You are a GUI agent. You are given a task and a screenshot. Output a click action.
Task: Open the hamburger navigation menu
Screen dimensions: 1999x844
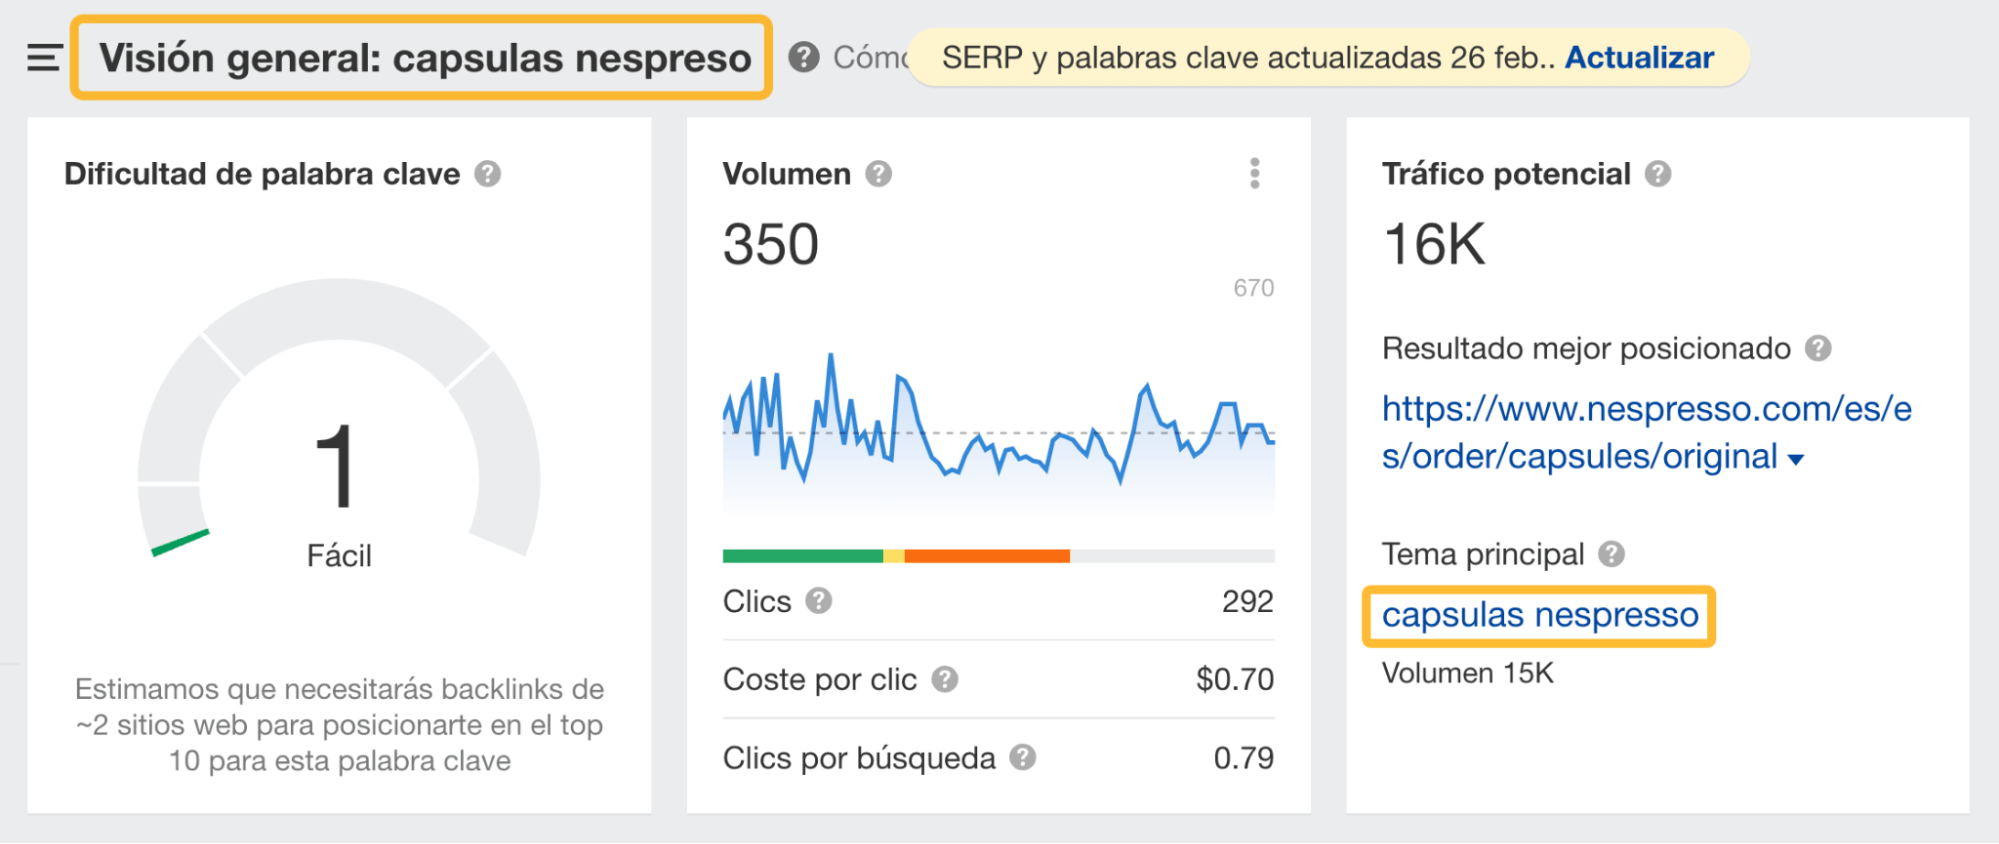click(x=42, y=58)
